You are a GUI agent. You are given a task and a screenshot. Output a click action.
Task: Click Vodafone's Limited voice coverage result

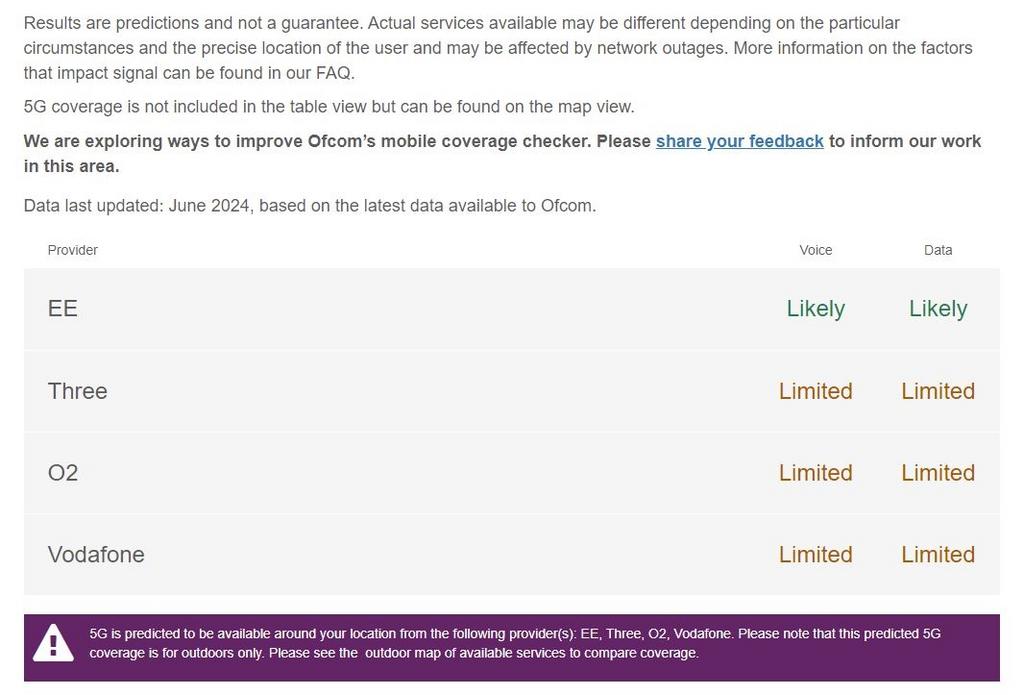[x=816, y=554]
